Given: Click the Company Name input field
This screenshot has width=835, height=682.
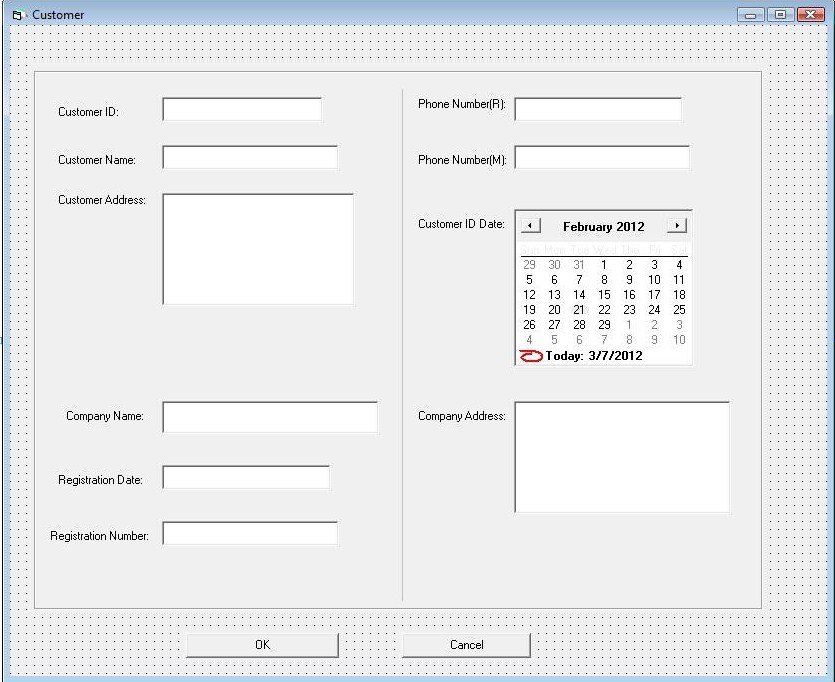Looking at the screenshot, I should pyautogui.click(x=270, y=416).
